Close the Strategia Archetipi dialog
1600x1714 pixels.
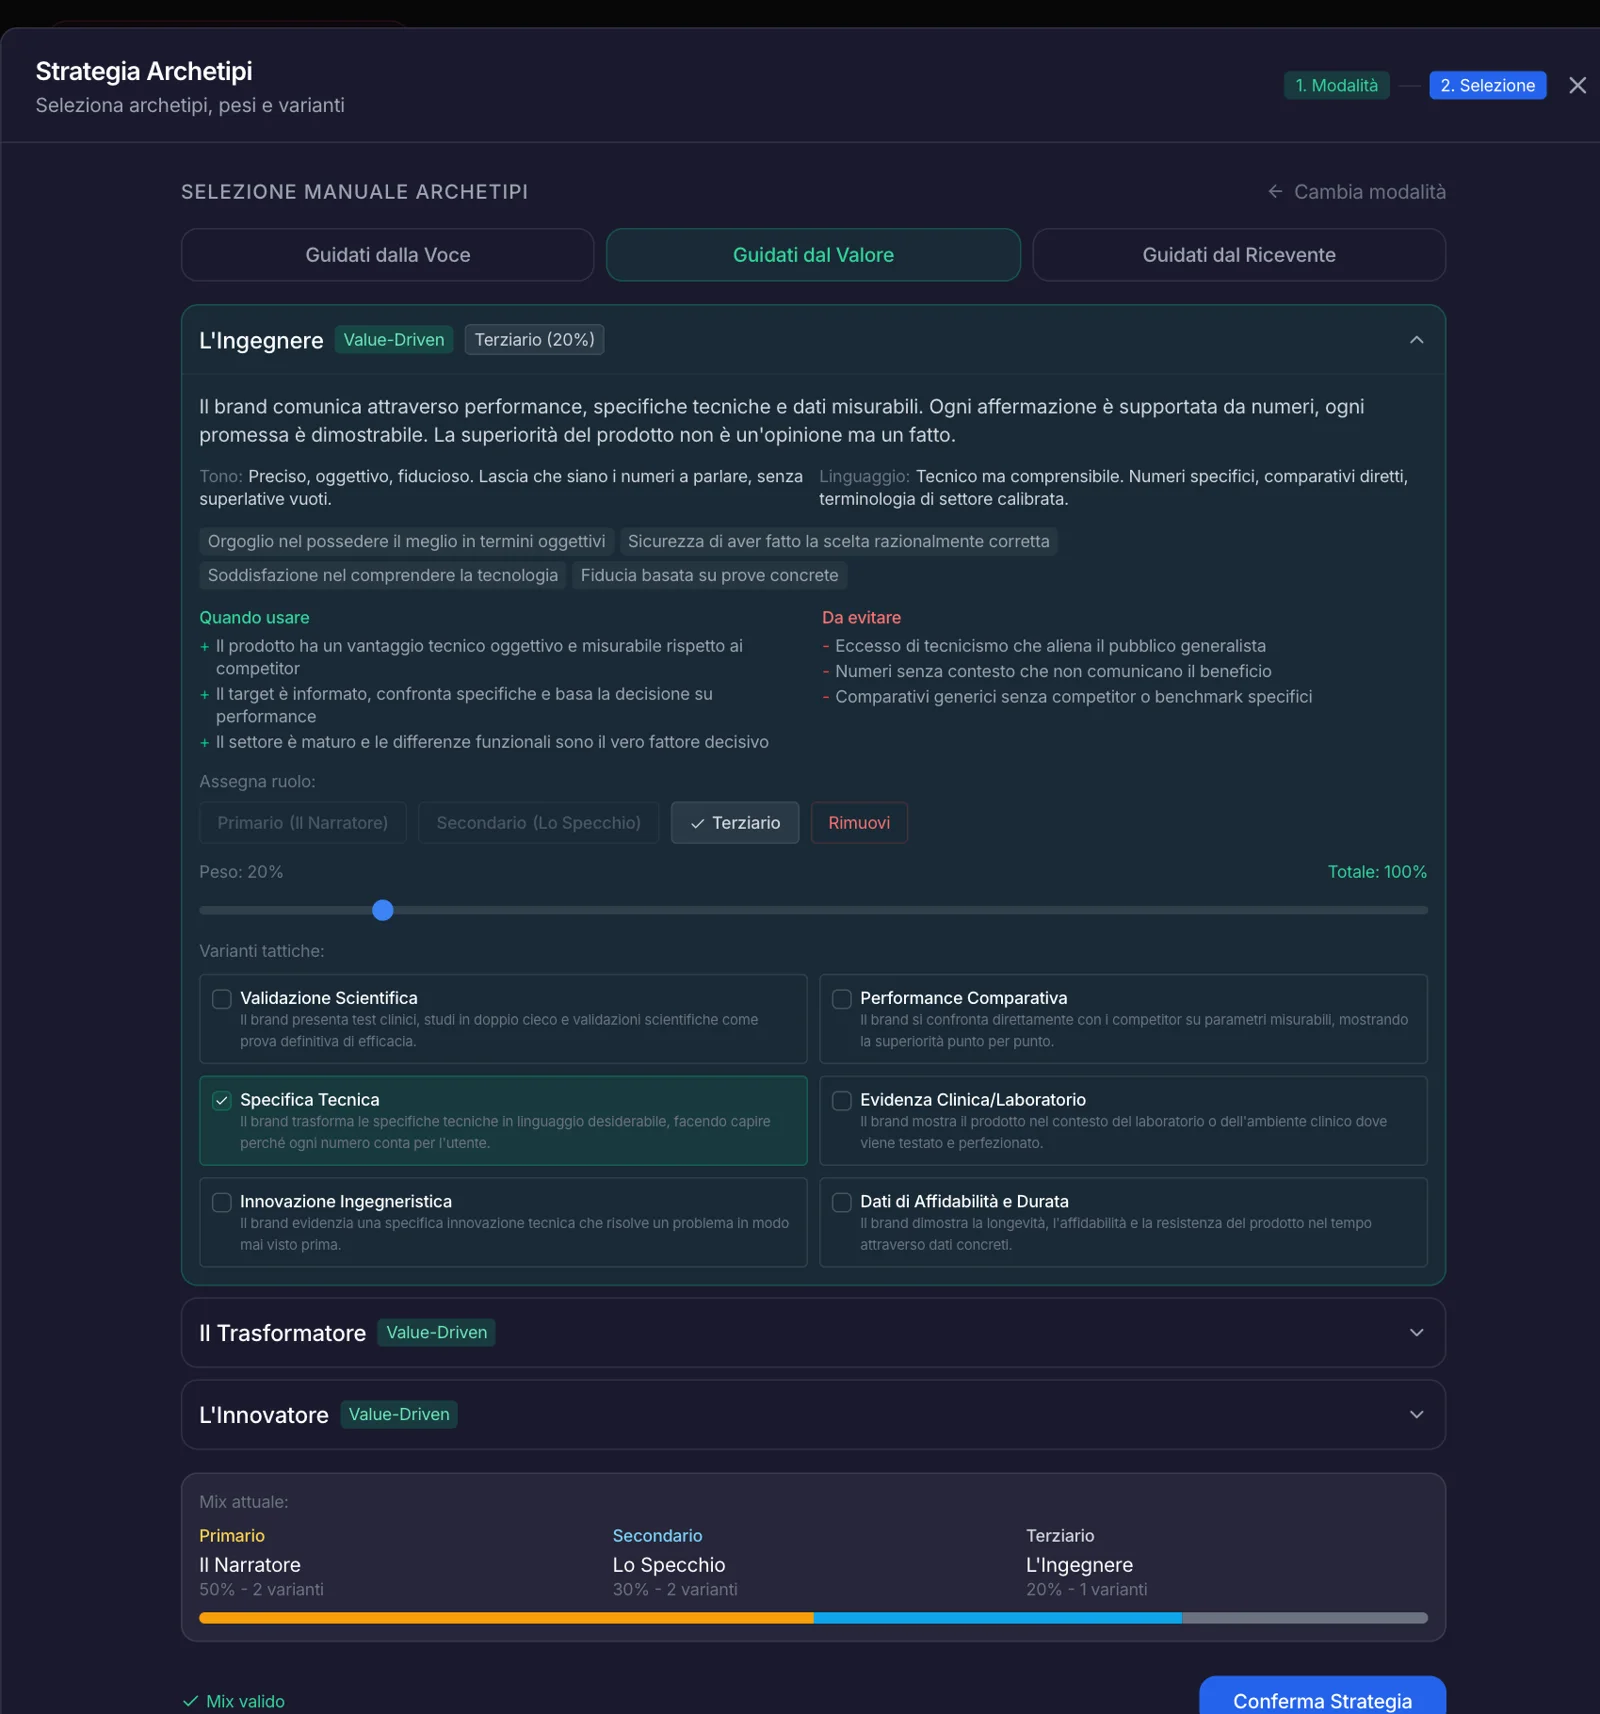pos(1577,85)
